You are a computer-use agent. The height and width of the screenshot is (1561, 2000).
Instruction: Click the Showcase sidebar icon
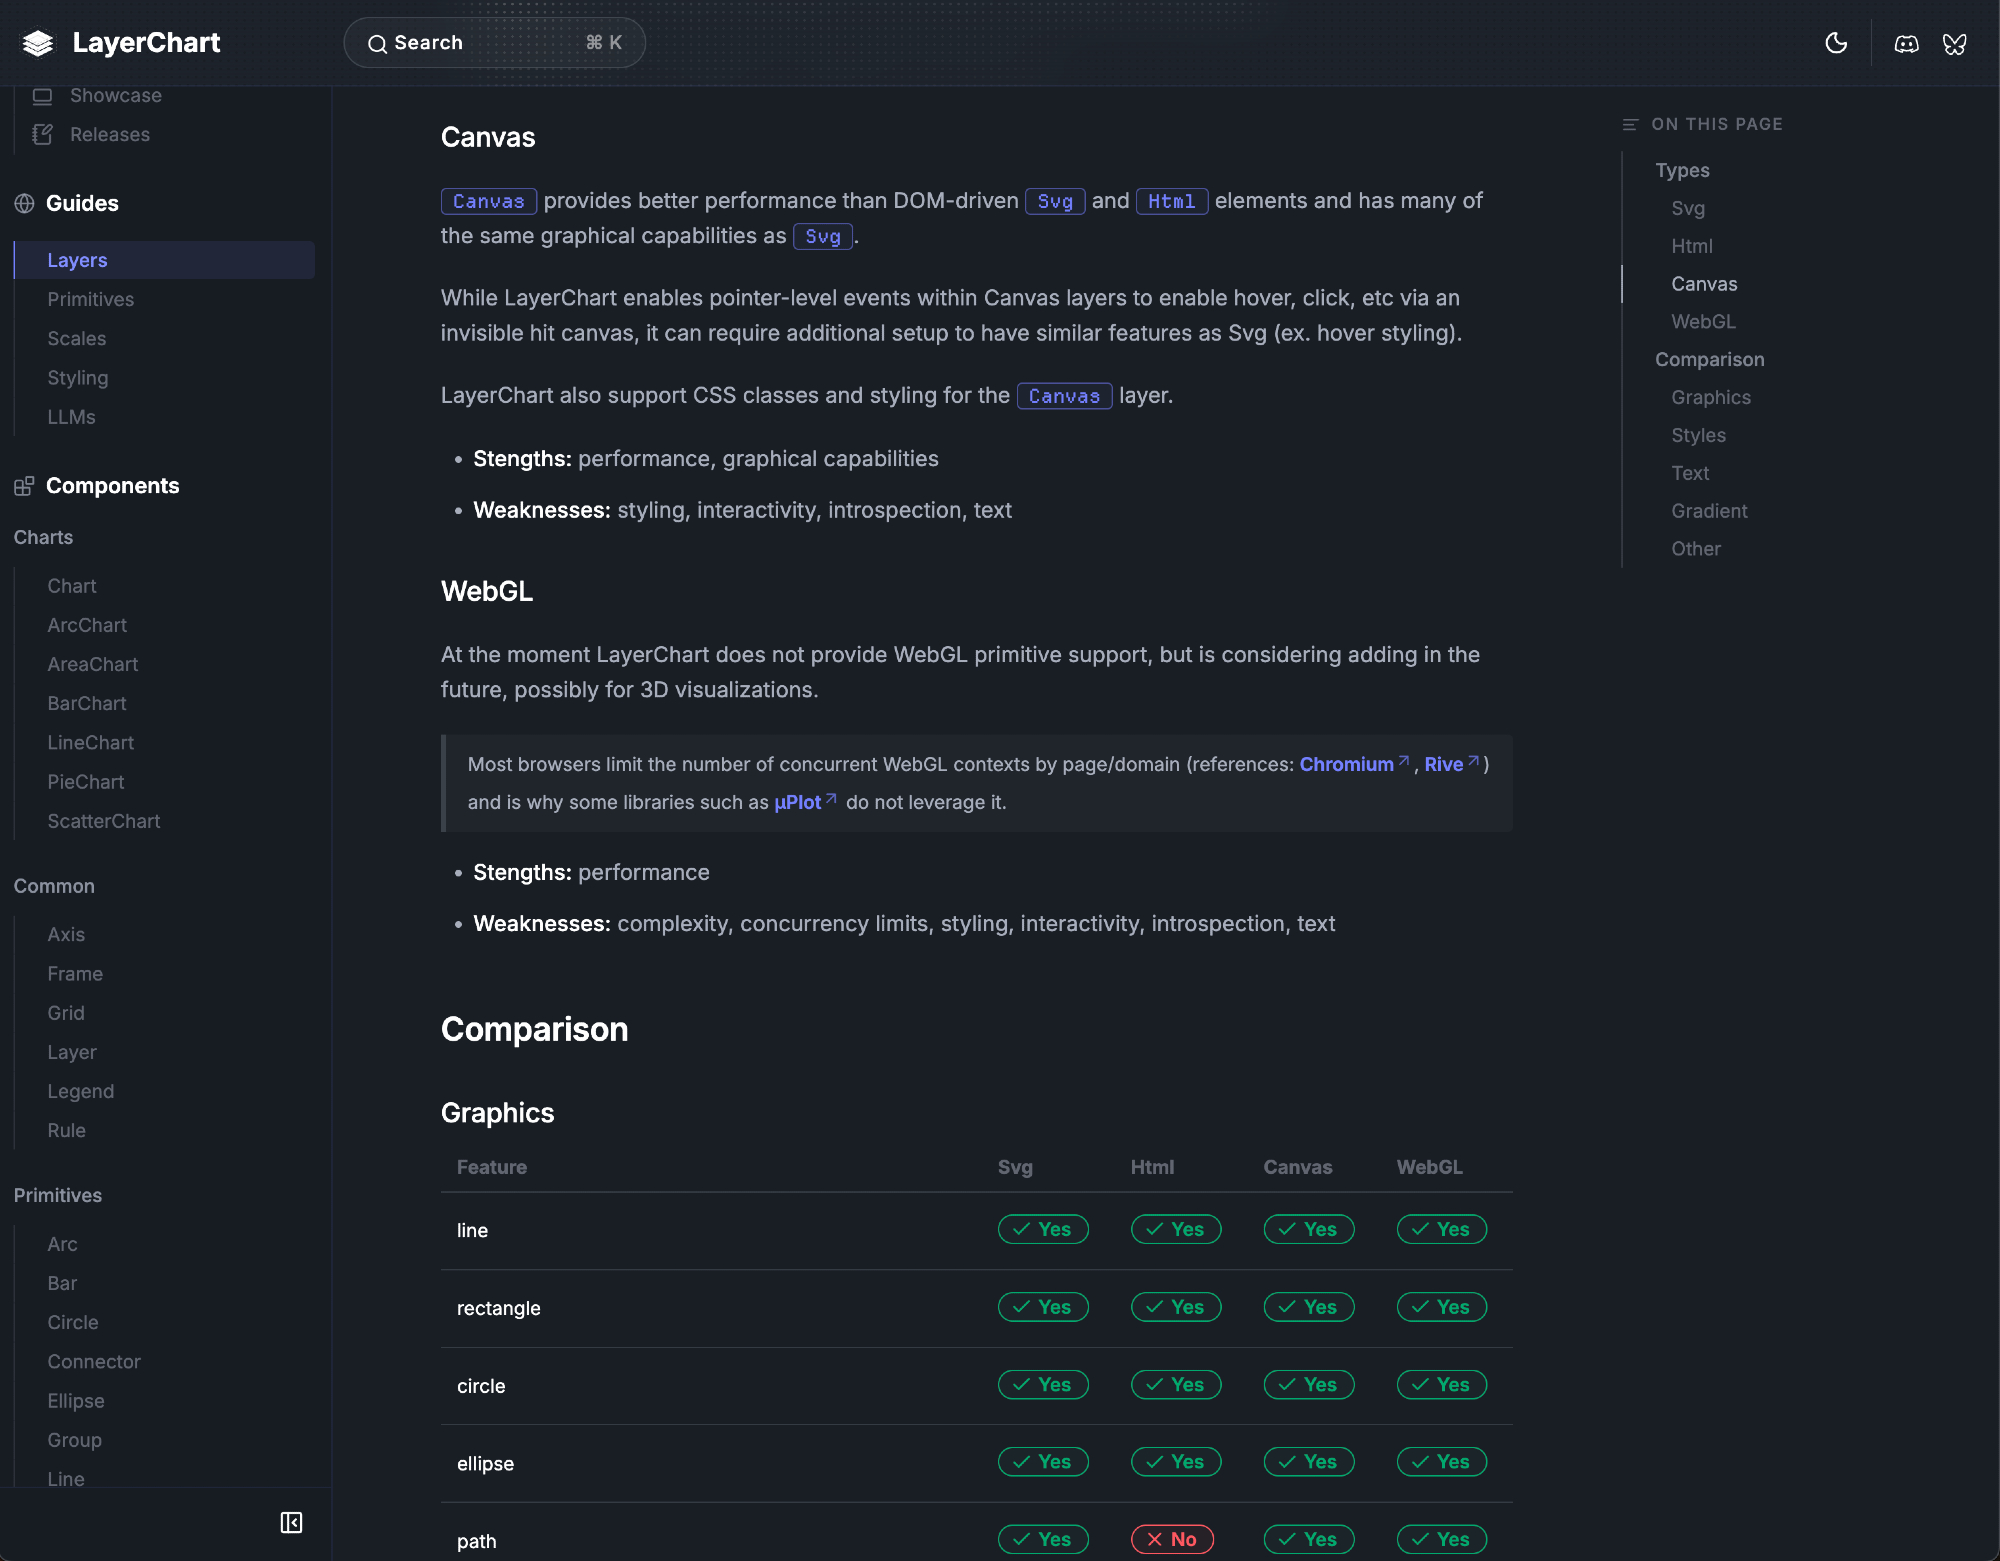(42, 96)
